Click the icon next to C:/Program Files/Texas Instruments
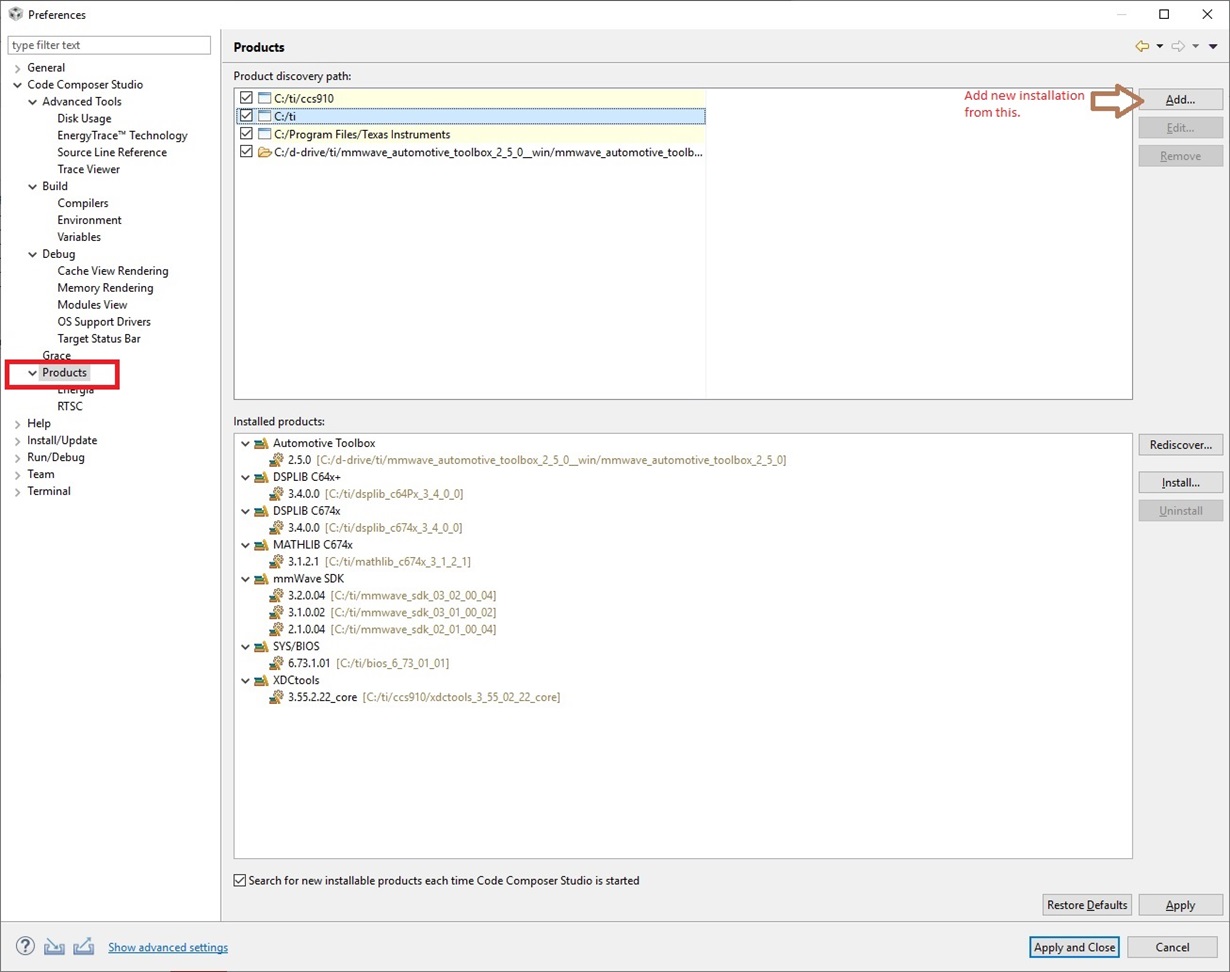The image size is (1230, 972). (x=264, y=134)
